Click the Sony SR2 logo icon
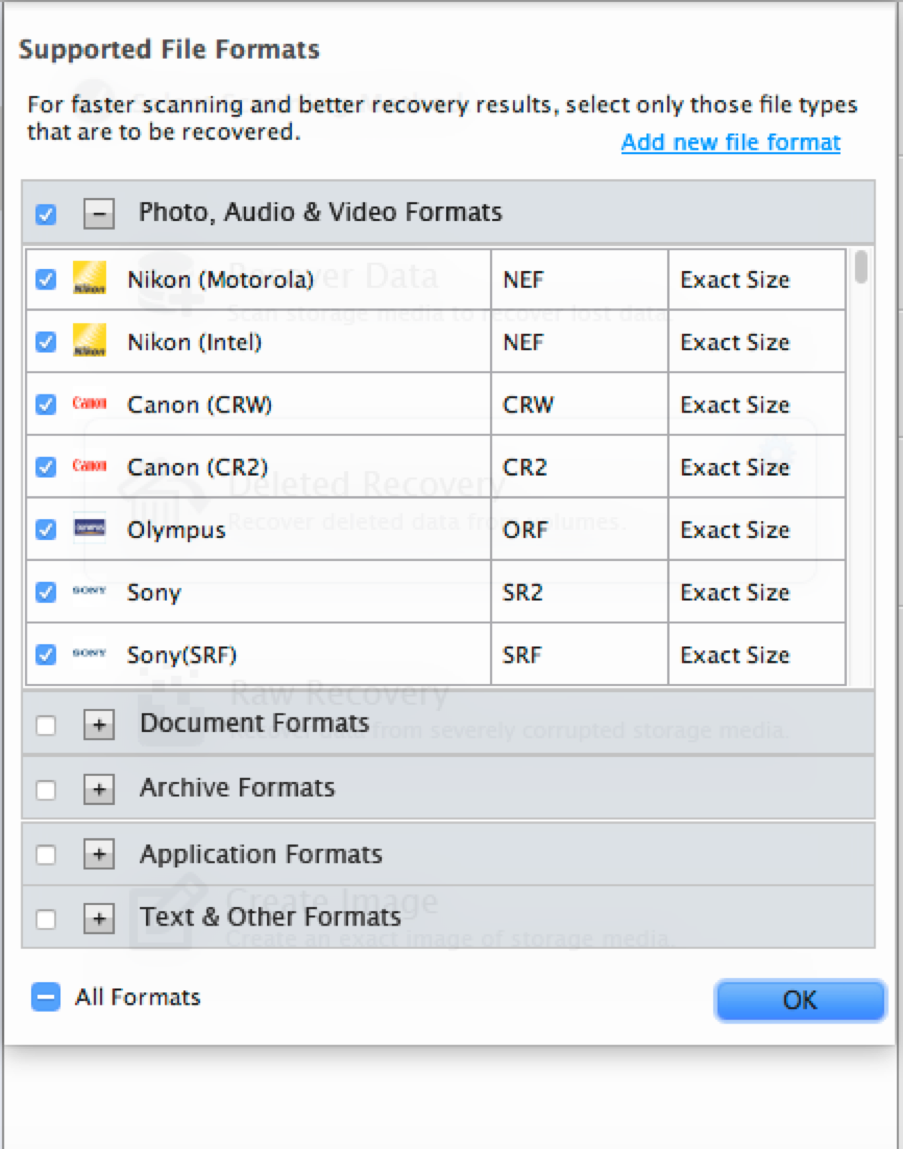The height and width of the screenshot is (1149, 903). [89, 590]
